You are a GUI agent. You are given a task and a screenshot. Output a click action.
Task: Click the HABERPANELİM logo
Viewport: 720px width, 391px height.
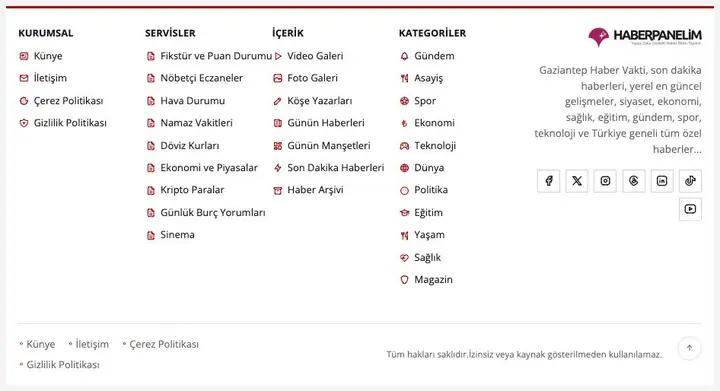coord(645,37)
